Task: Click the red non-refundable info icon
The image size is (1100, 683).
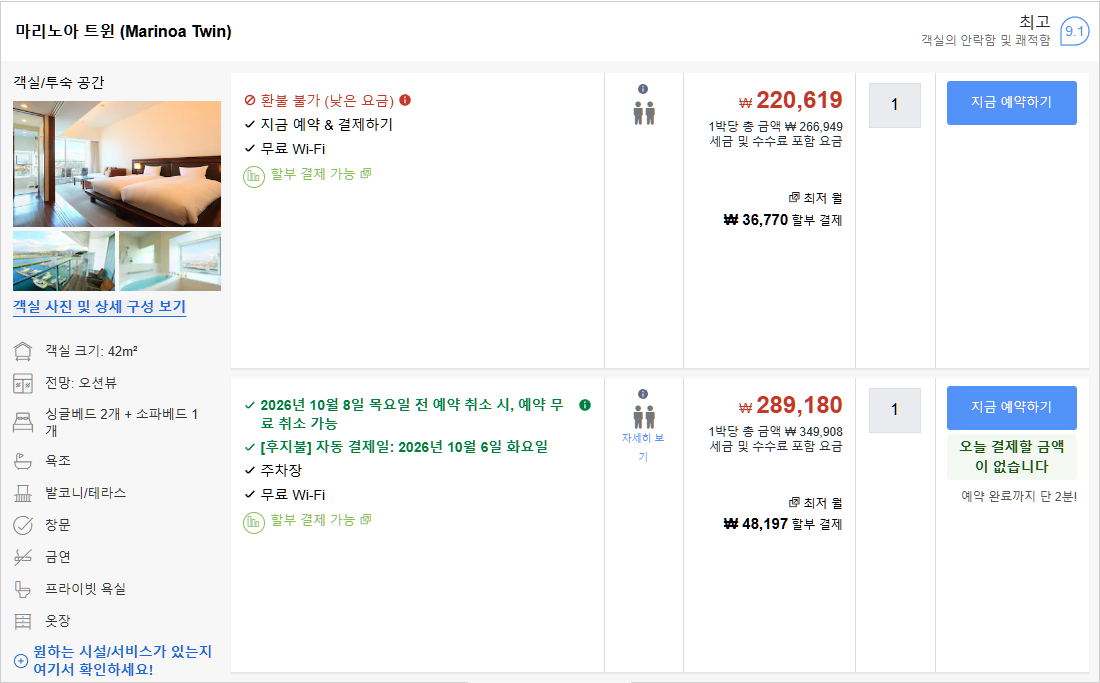Action: 405,100
